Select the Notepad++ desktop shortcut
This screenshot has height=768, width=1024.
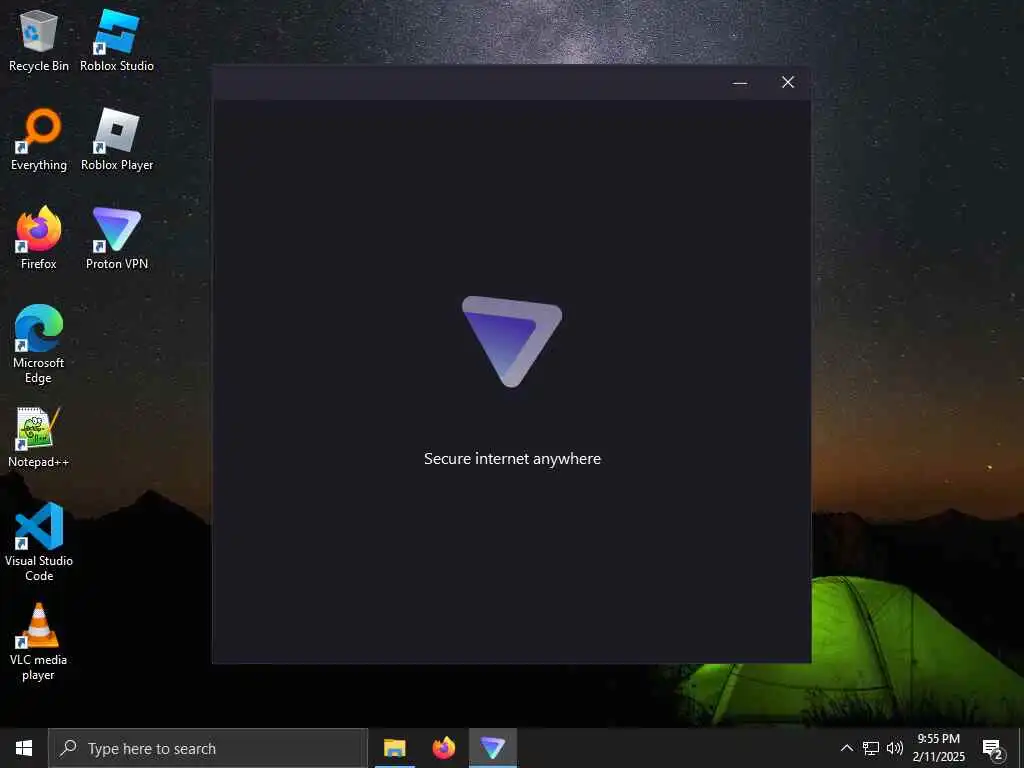tap(39, 438)
